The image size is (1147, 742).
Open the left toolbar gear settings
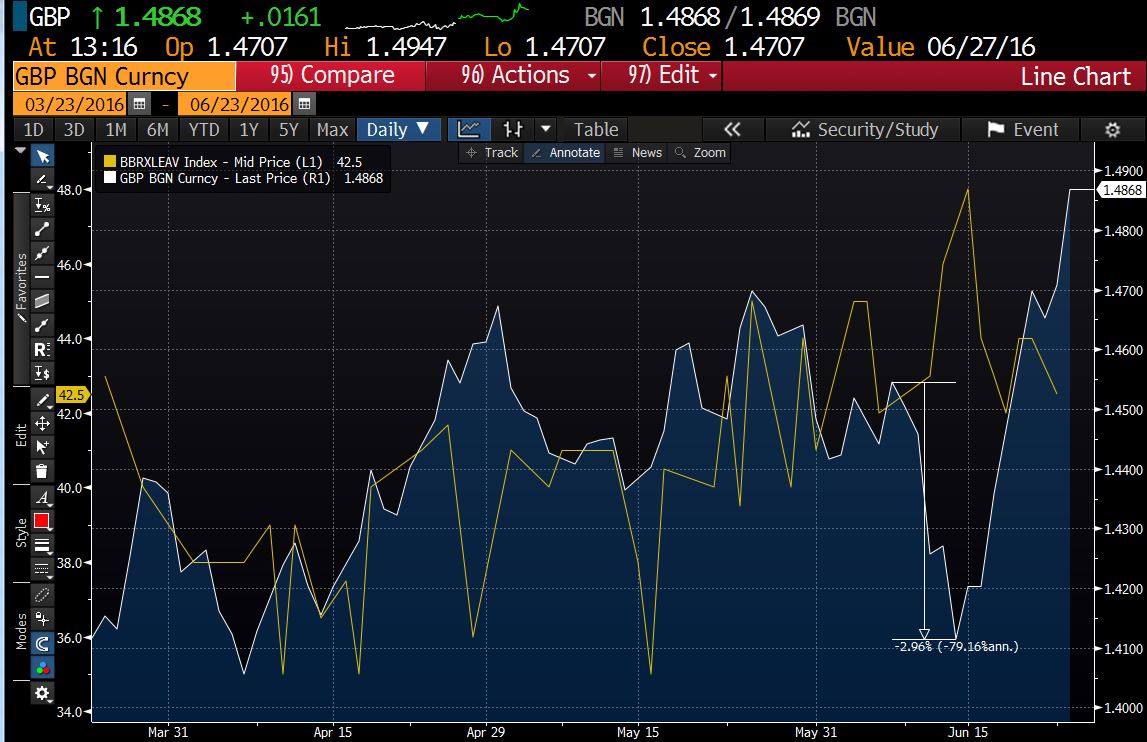(x=42, y=693)
